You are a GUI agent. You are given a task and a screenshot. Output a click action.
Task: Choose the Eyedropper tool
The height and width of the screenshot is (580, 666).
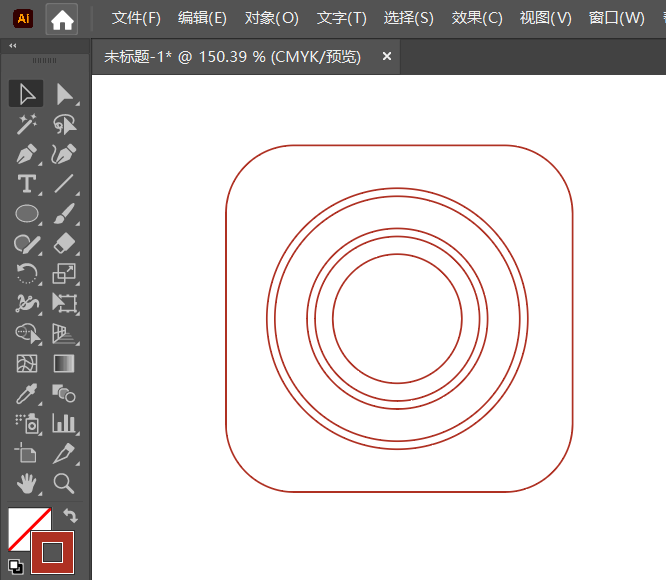tap(27, 393)
